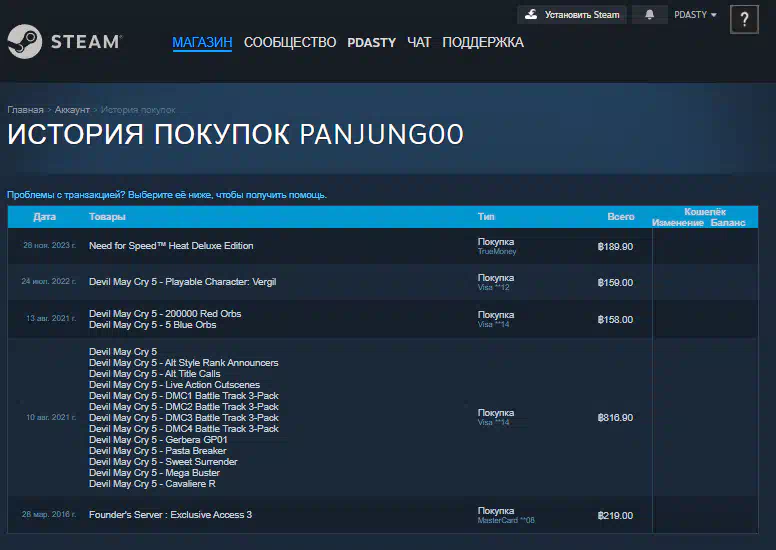Click the Дата column header
Image resolution: width=776 pixels, height=550 pixels.
[44, 217]
